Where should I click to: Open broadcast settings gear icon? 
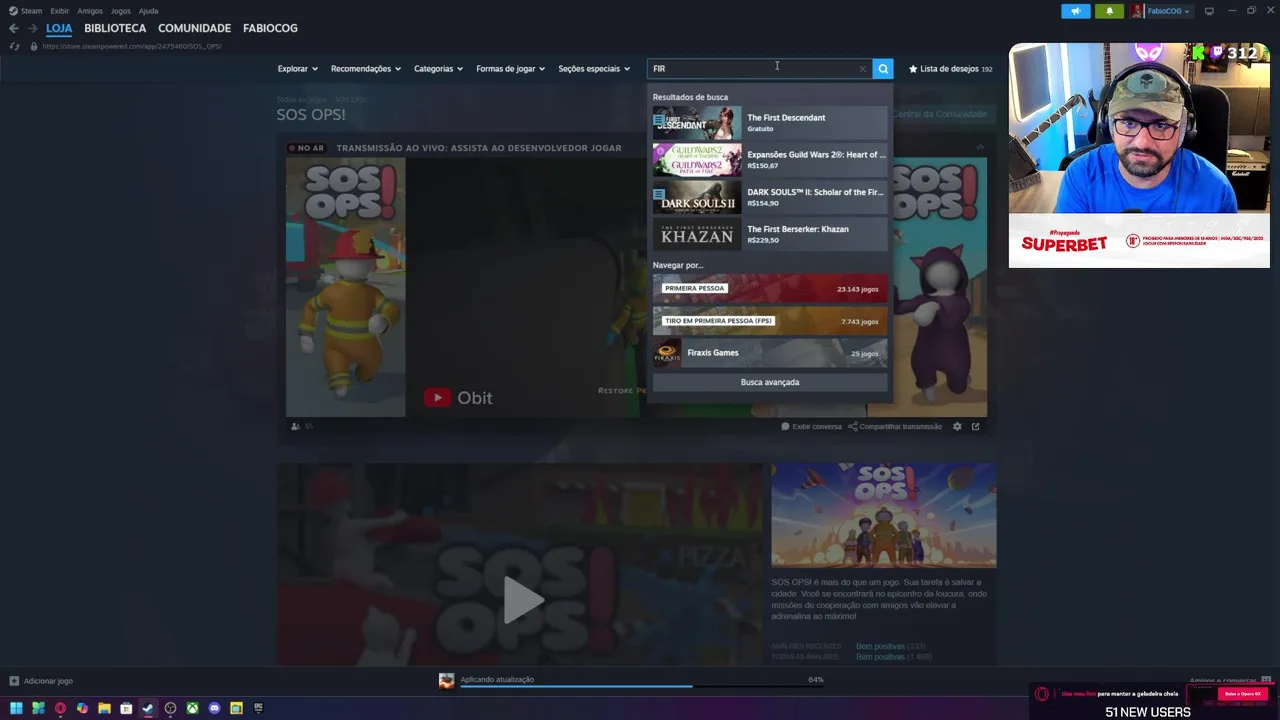pyautogui.click(x=957, y=427)
